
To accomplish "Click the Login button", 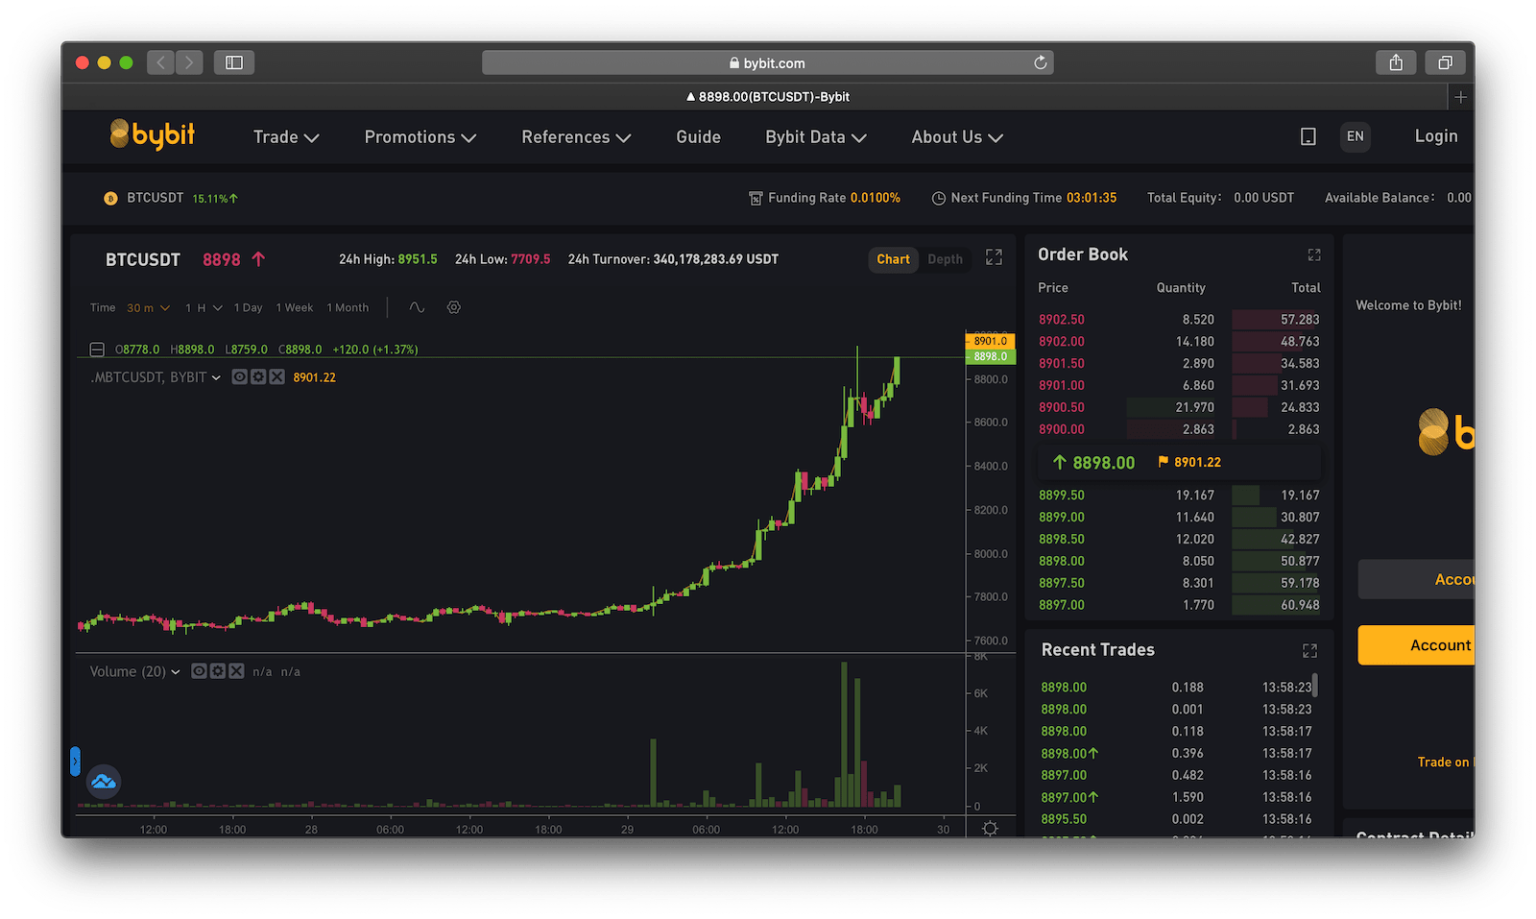I will pos(1436,136).
